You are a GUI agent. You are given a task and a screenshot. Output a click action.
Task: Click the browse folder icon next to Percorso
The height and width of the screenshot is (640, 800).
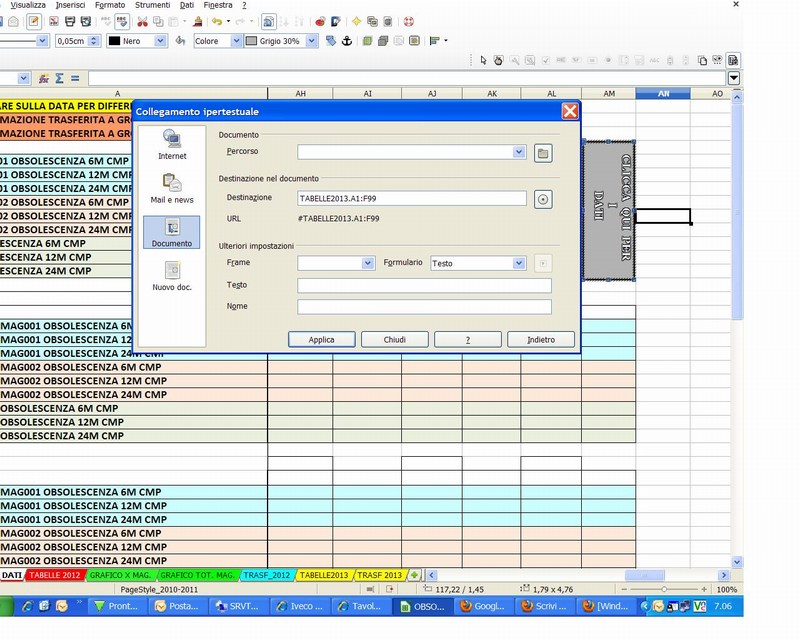tap(543, 152)
